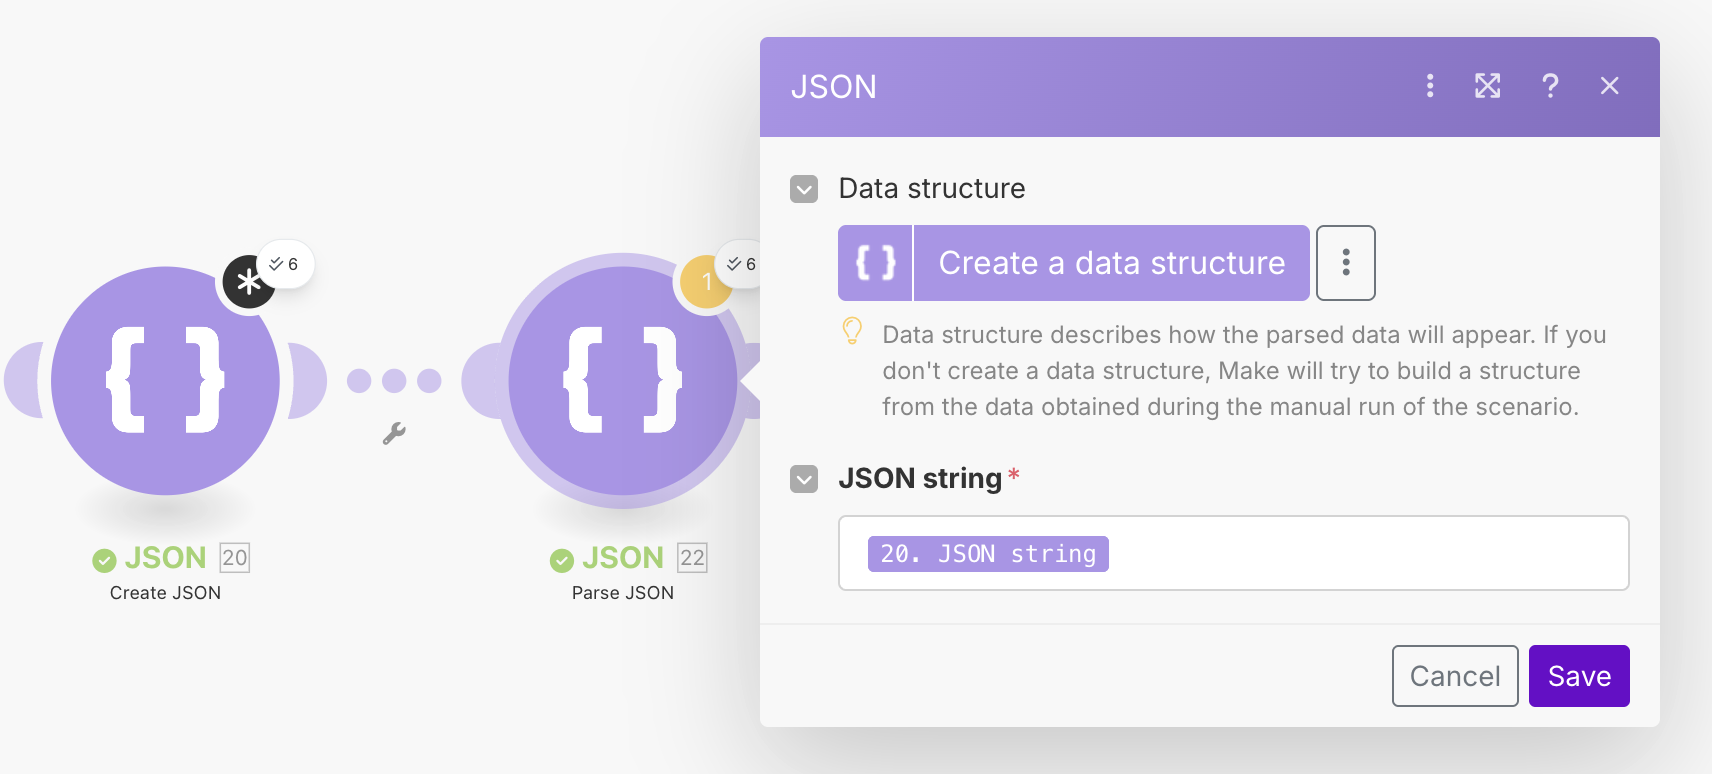Expand the JSON panel to fullscreen

(1487, 86)
